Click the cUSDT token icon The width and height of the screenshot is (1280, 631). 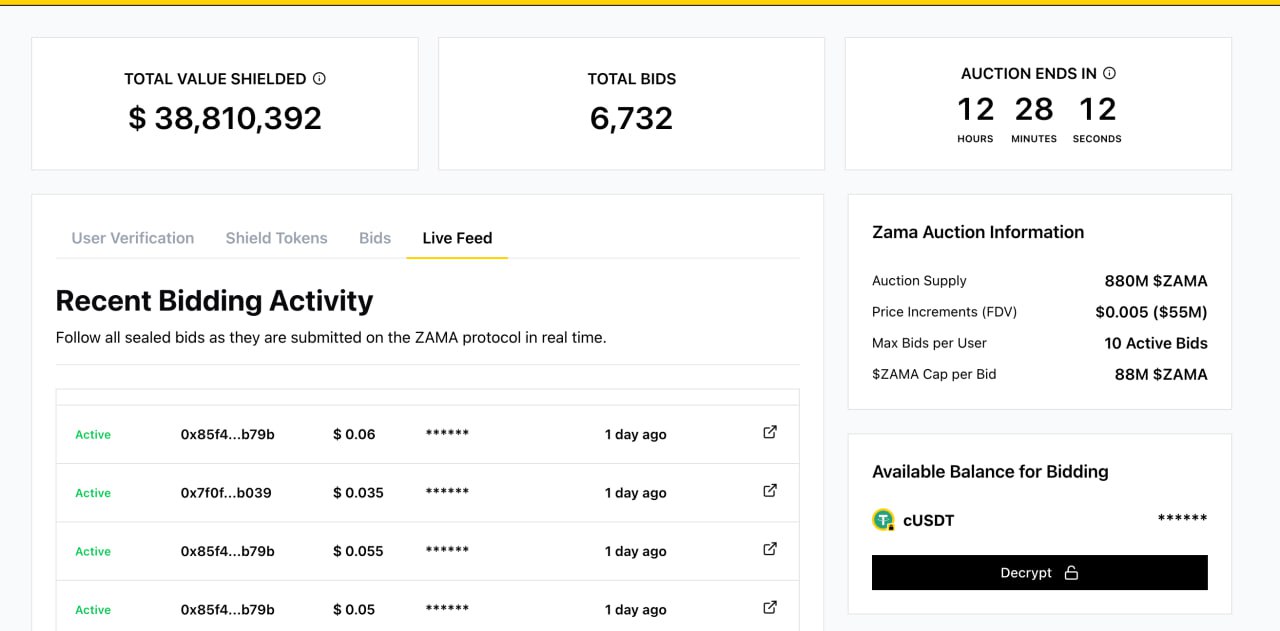883,520
